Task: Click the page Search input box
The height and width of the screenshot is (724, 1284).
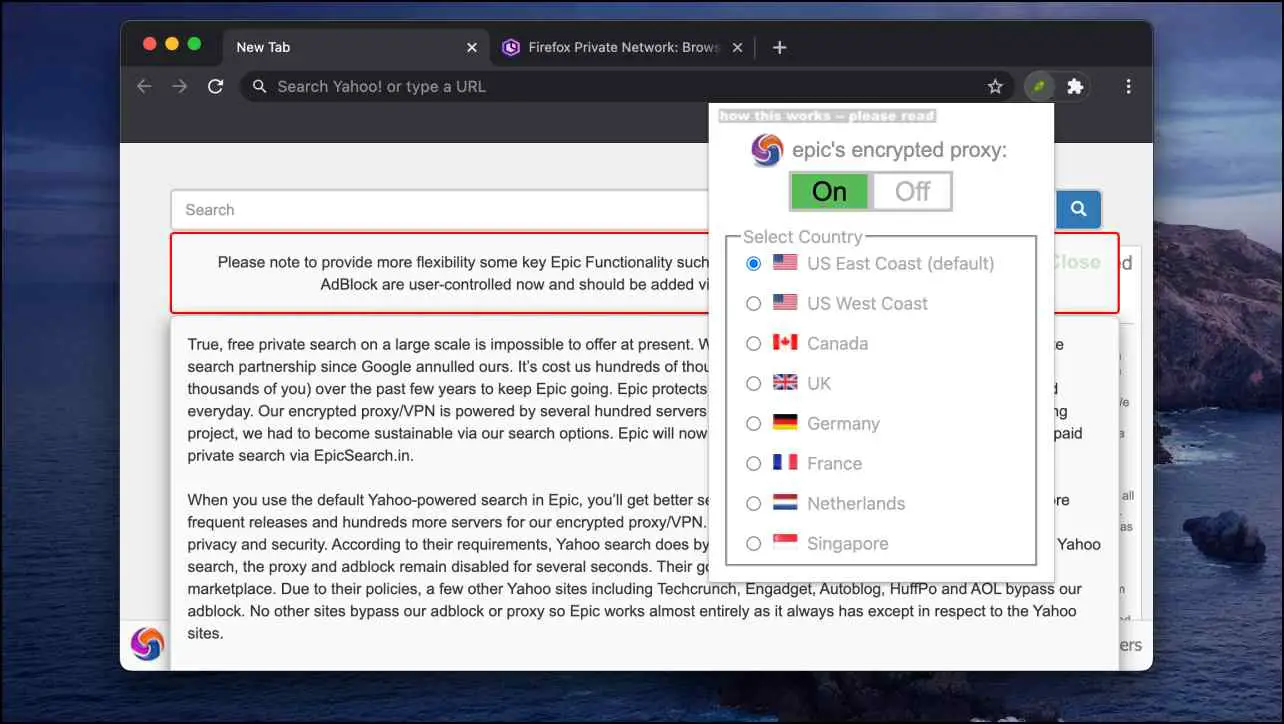Action: pos(440,210)
